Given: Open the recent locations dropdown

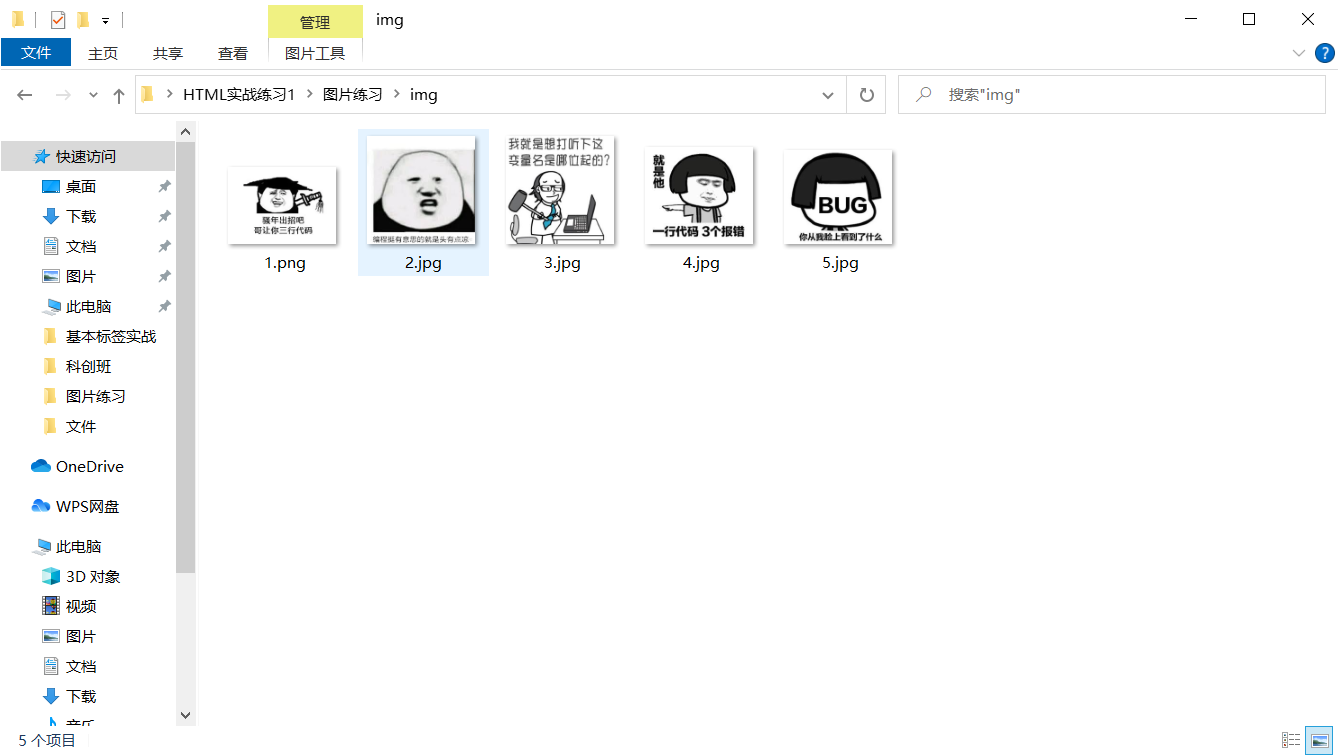Looking at the screenshot, I should coord(93,95).
